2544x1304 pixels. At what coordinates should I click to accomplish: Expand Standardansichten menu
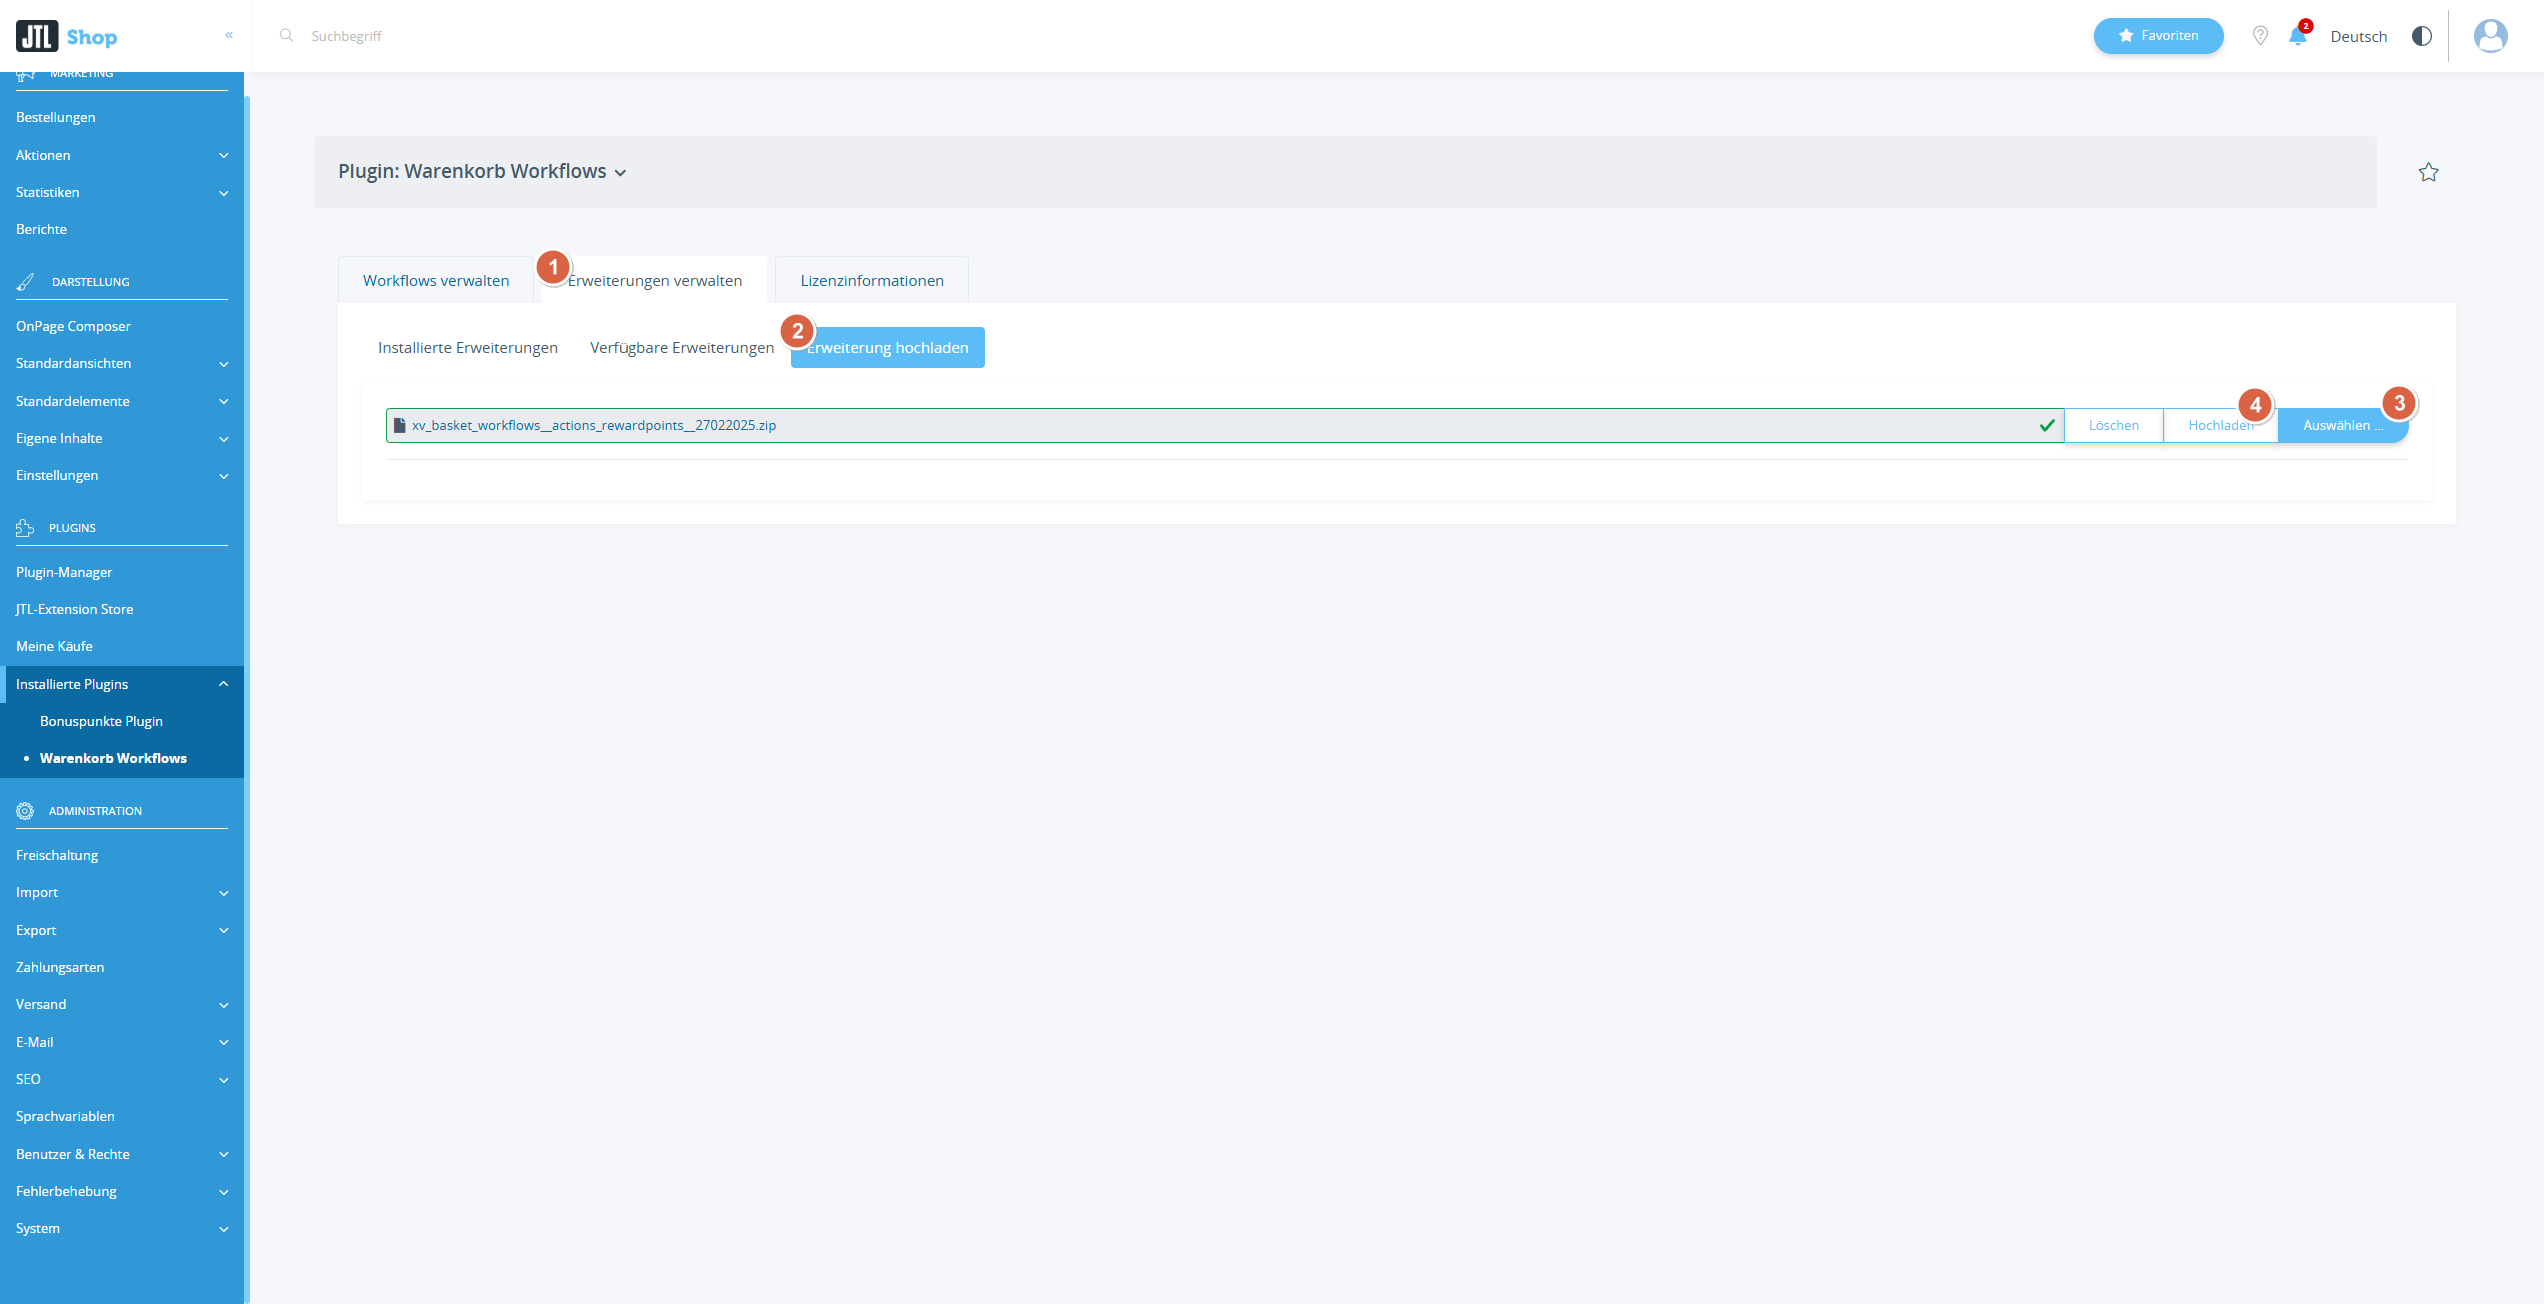click(x=122, y=363)
